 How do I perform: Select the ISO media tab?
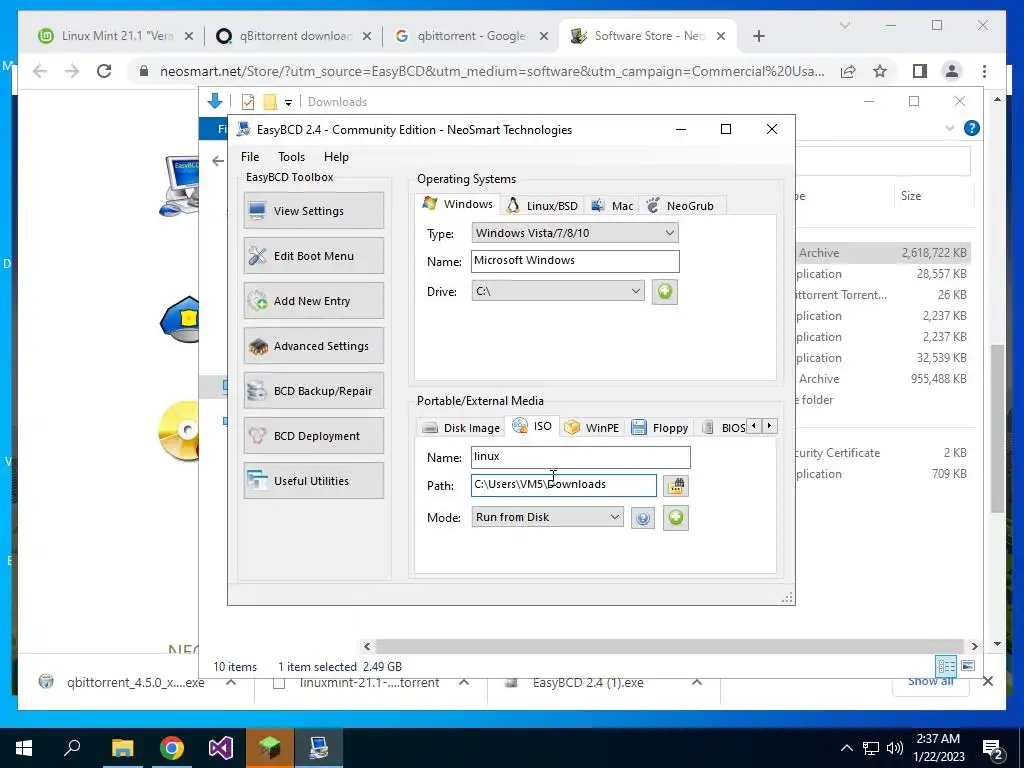click(532, 426)
